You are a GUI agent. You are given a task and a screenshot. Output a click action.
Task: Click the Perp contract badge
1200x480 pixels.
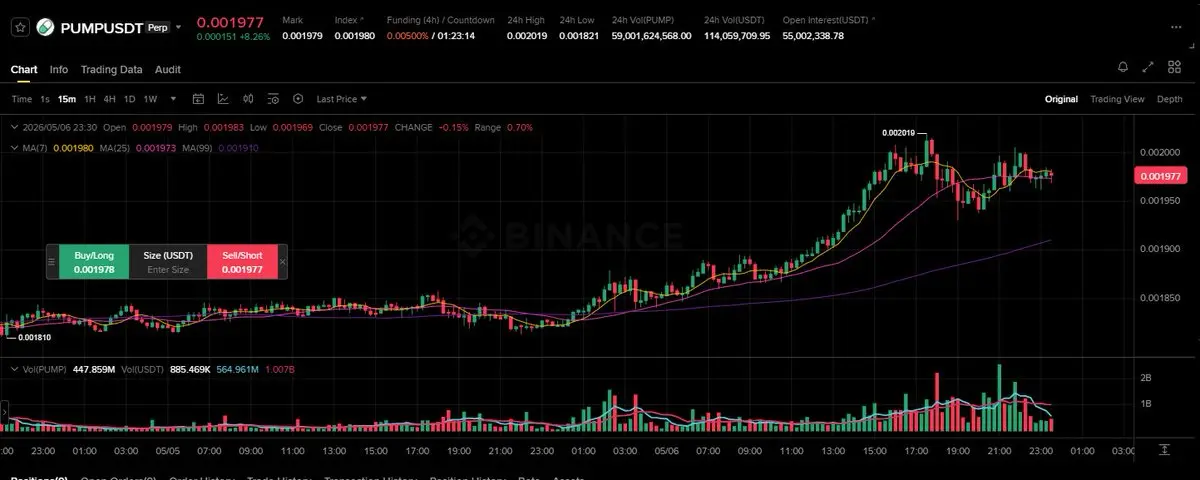(157, 28)
